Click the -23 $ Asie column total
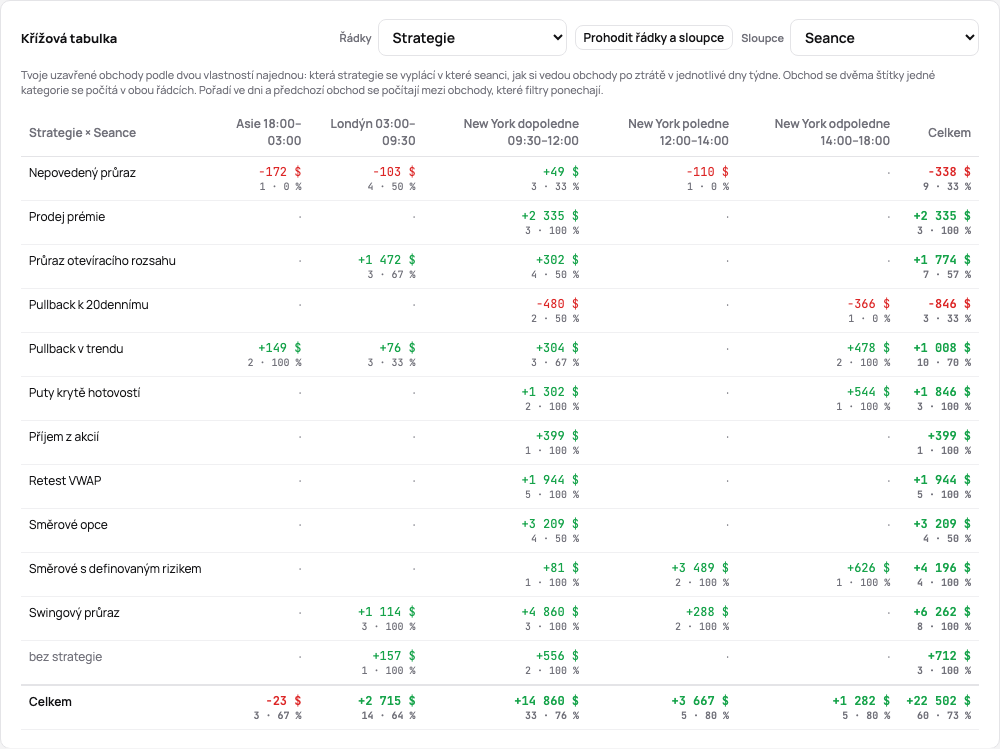The height and width of the screenshot is (749, 1000). [x=284, y=701]
